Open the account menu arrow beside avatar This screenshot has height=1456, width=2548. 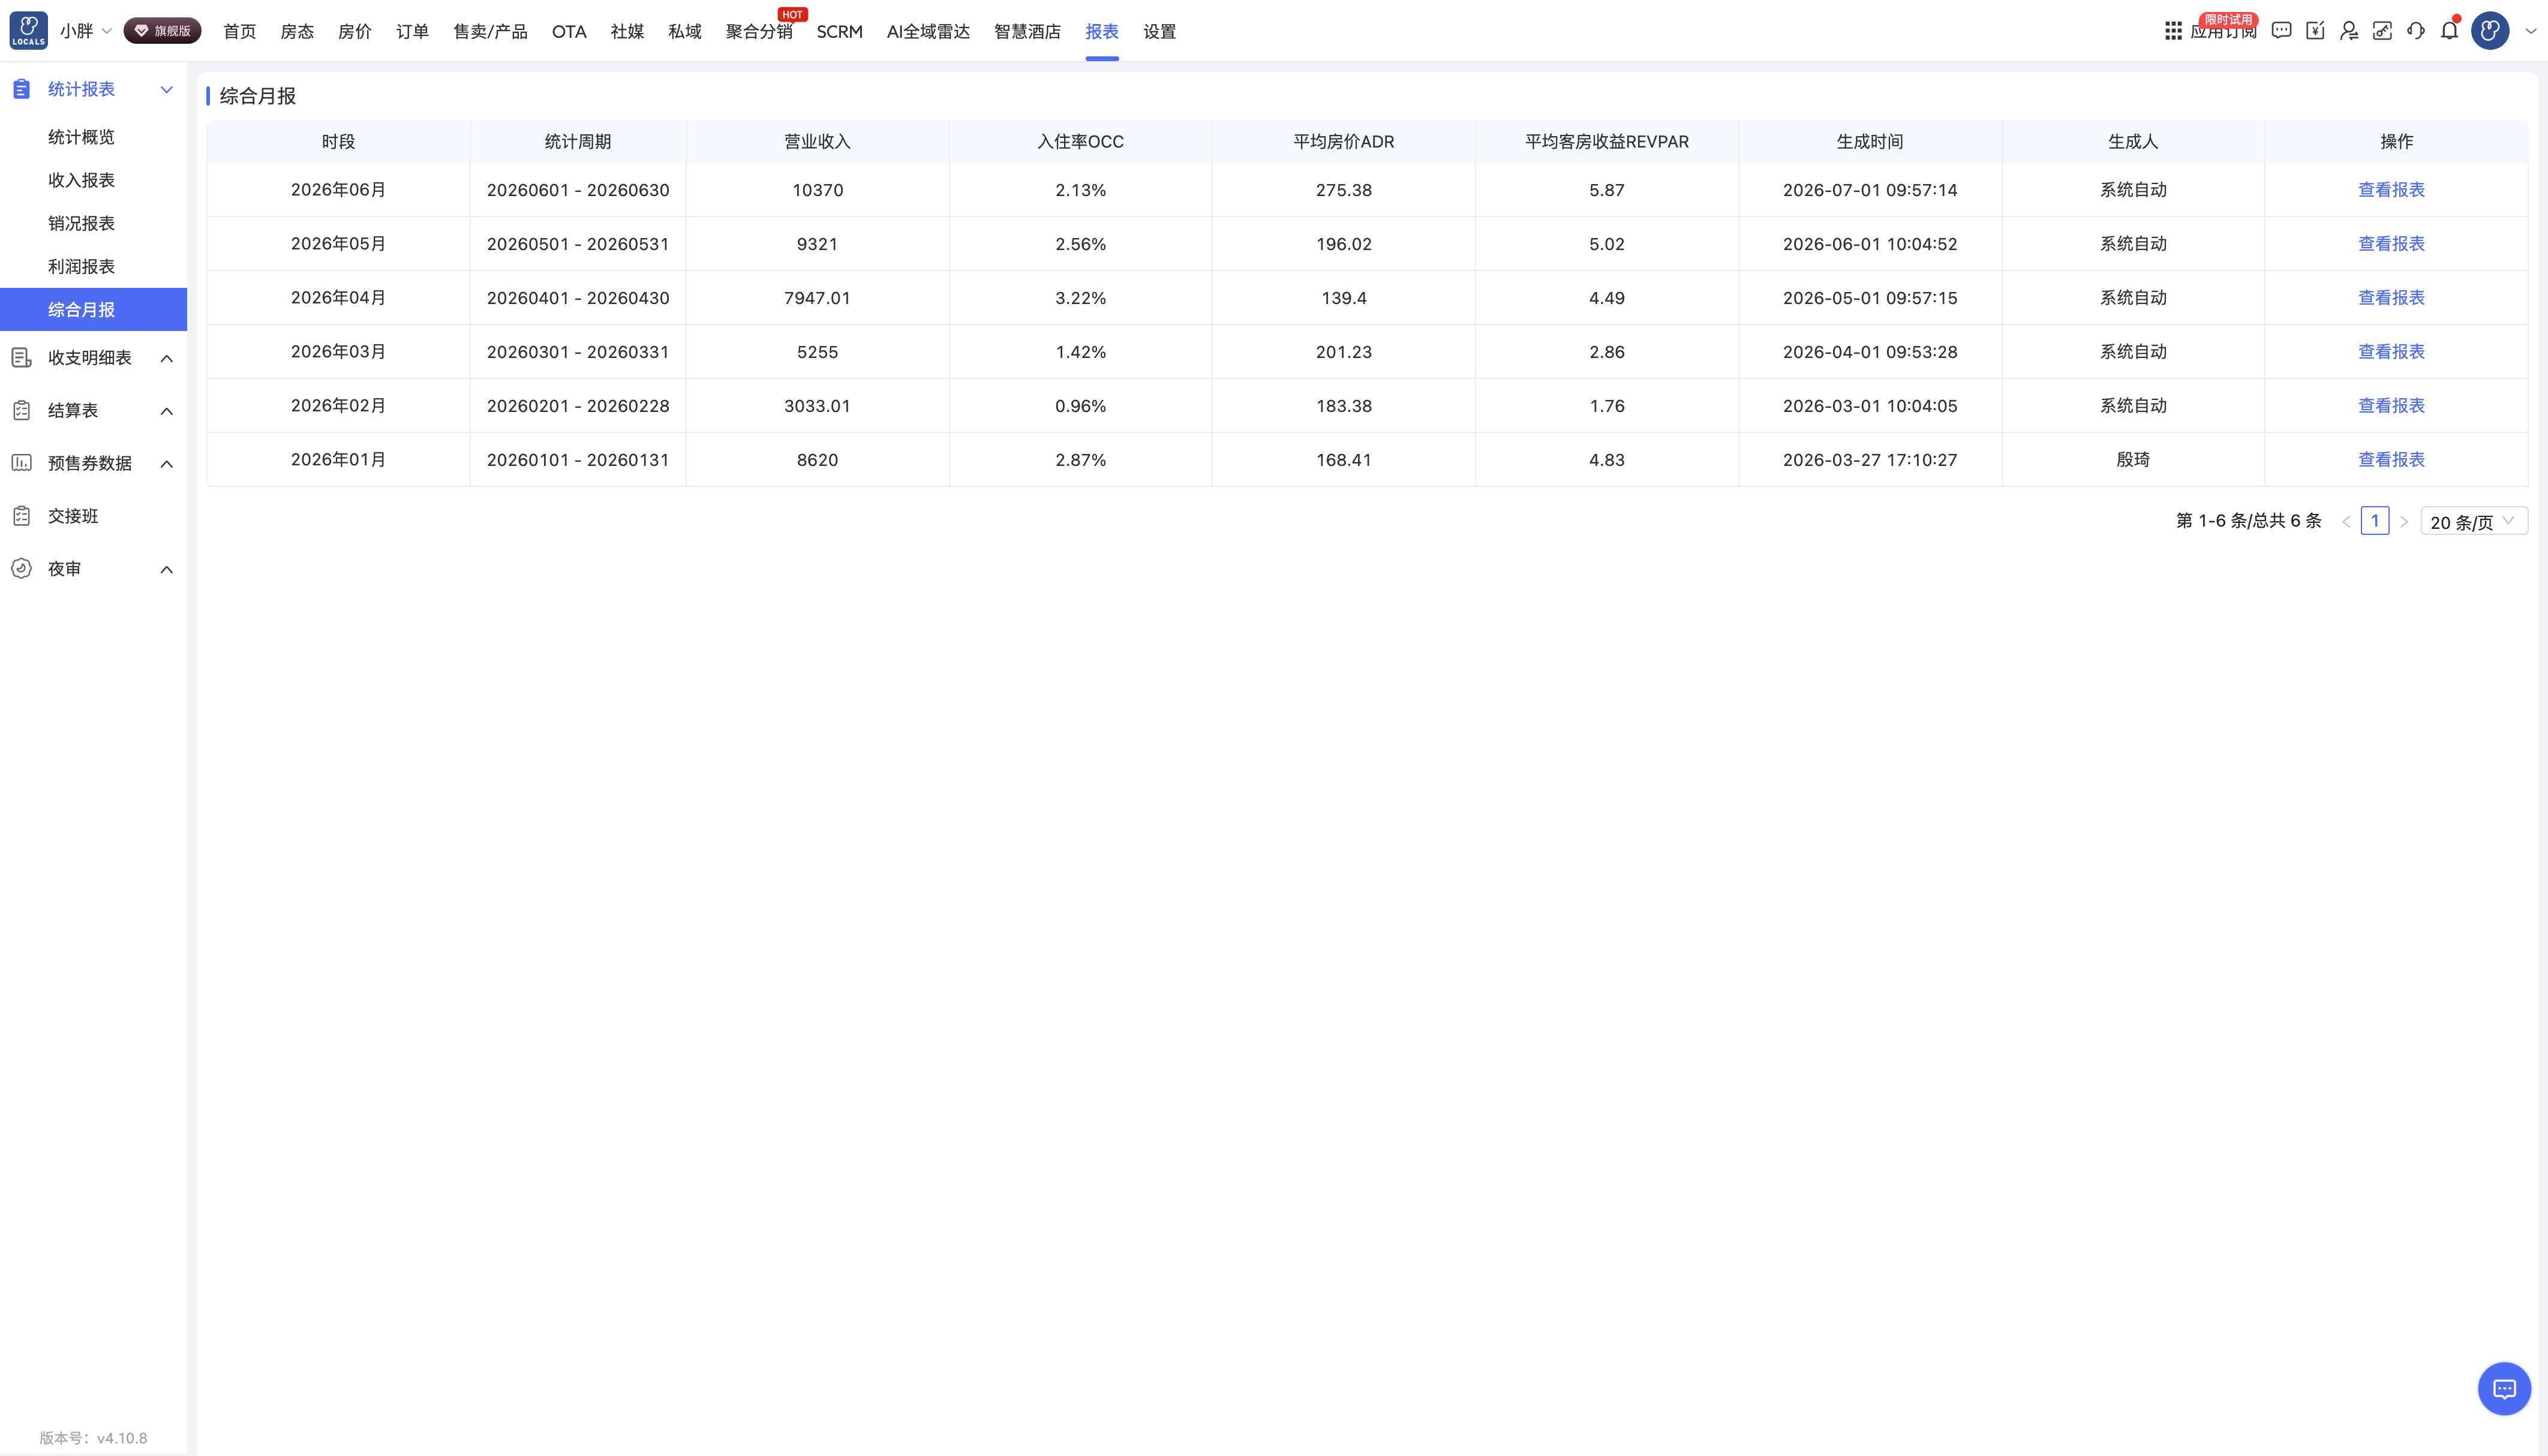click(2530, 31)
